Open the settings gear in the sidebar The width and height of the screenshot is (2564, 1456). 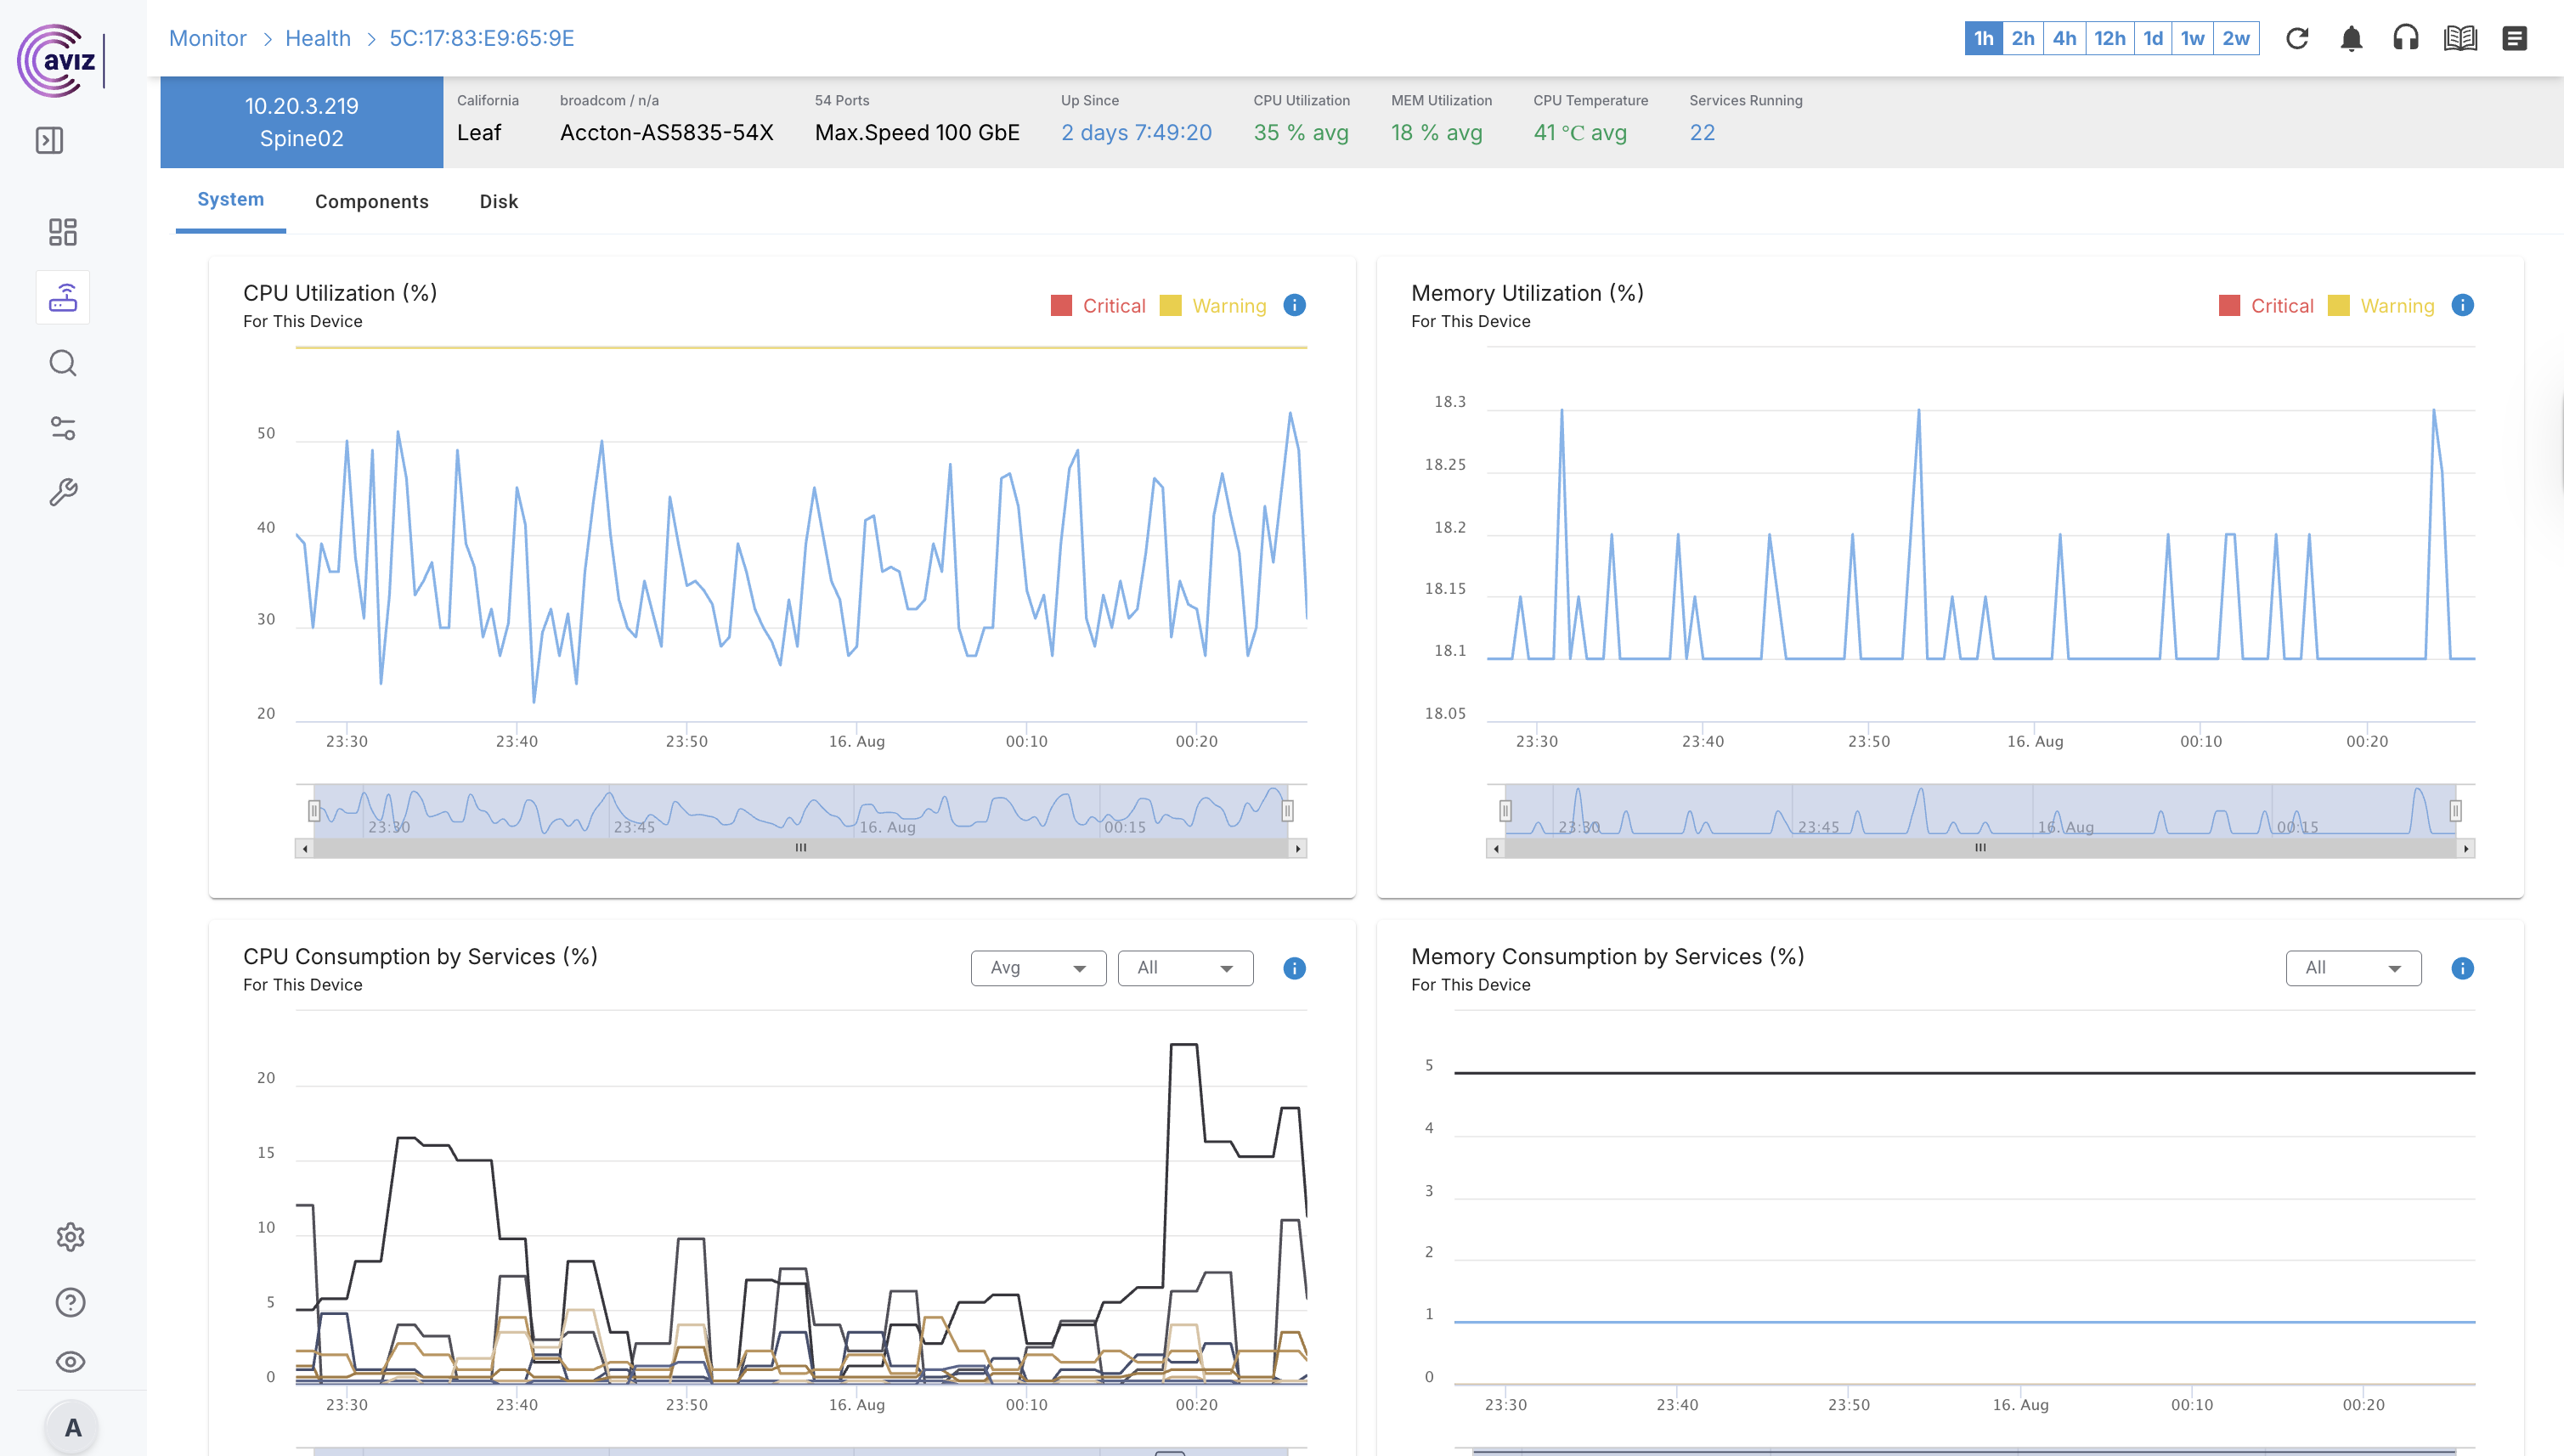coord(70,1237)
